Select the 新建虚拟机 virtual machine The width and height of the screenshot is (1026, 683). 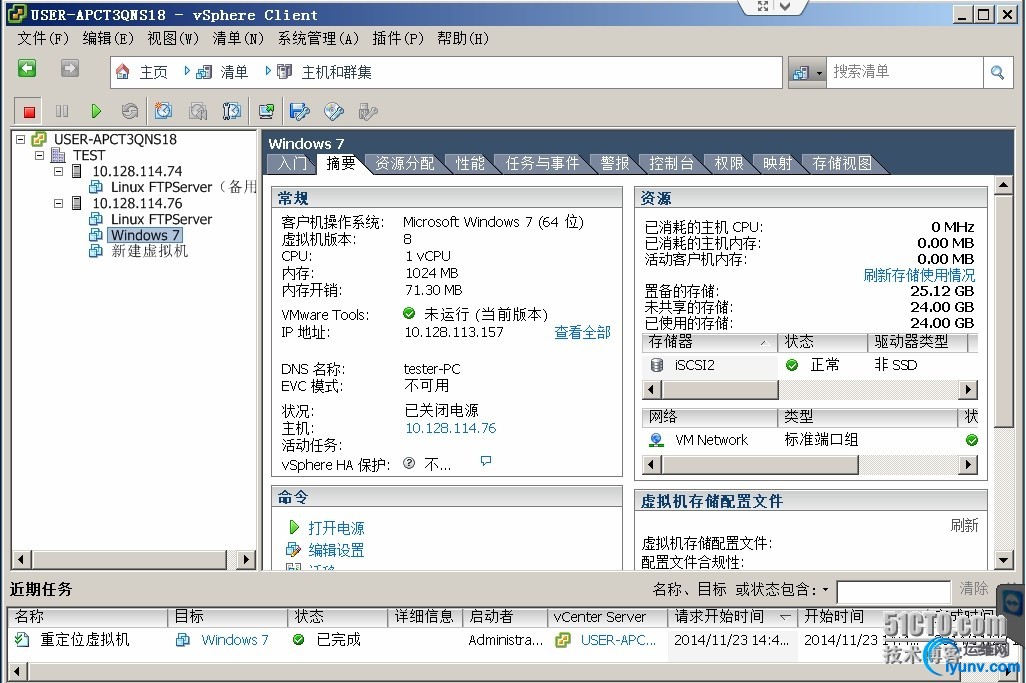[149, 251]
